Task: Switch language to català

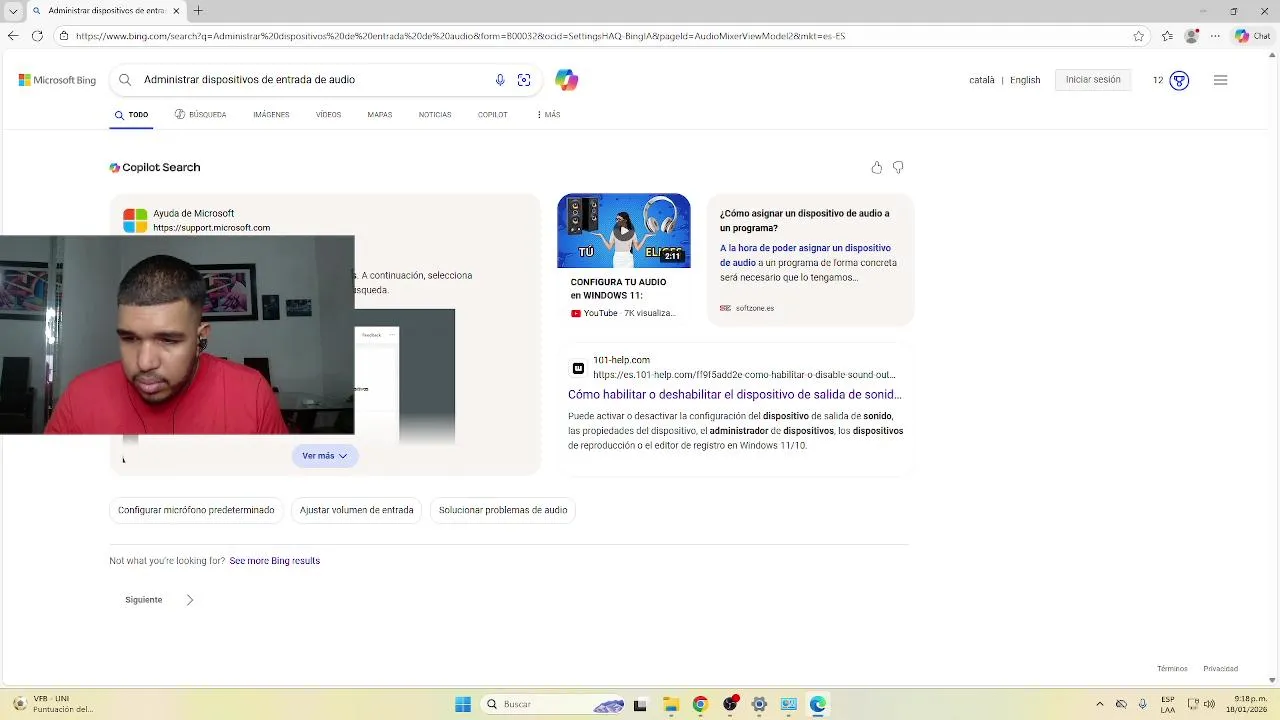Action: point(982,80)
